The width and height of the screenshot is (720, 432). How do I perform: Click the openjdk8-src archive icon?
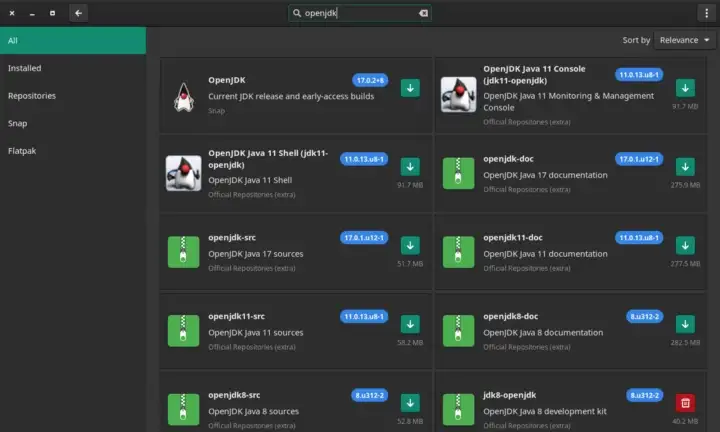[x=183, y=410]
